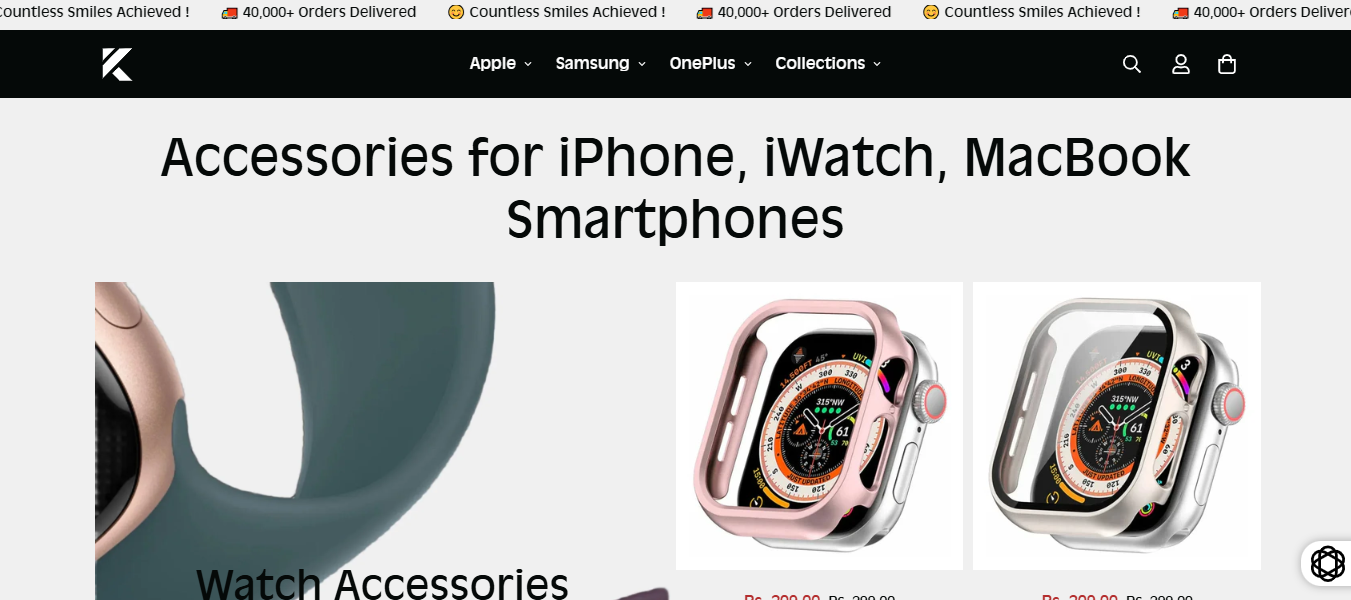The width and height of the screenshot is (1351, 600).
Task: Open the chat widget icon at bottom right
Action: (x=1327, y=564)
